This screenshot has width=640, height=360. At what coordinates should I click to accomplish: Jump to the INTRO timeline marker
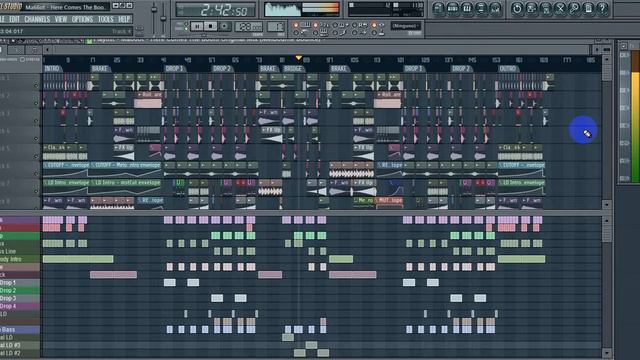coord(52,69)
